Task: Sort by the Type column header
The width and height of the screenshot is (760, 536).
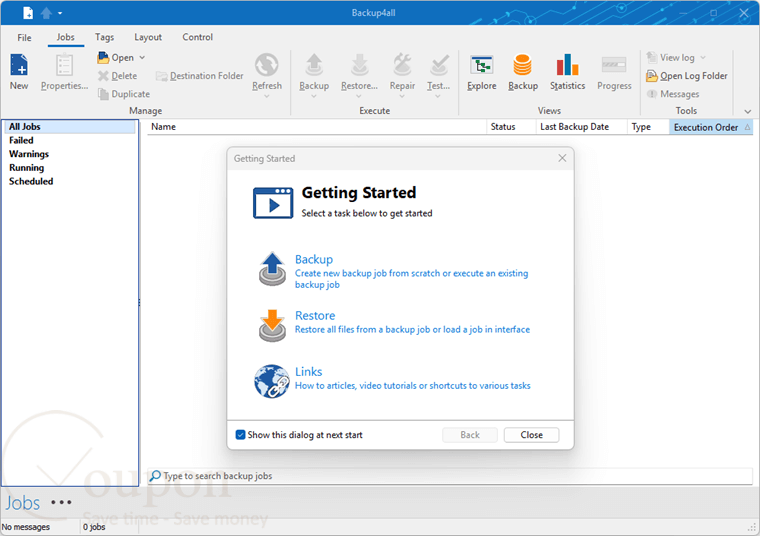Action: click(648, 127)
